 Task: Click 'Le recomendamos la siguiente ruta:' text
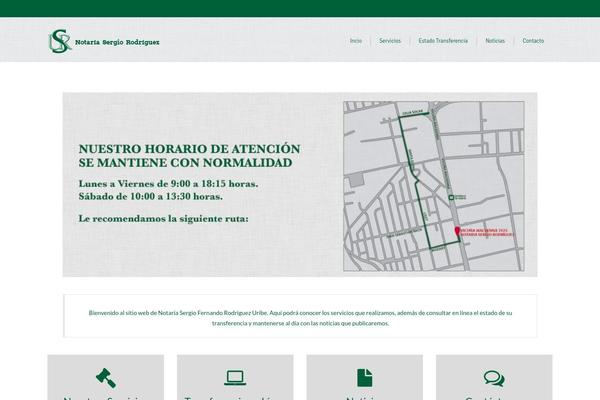(163, 219)
